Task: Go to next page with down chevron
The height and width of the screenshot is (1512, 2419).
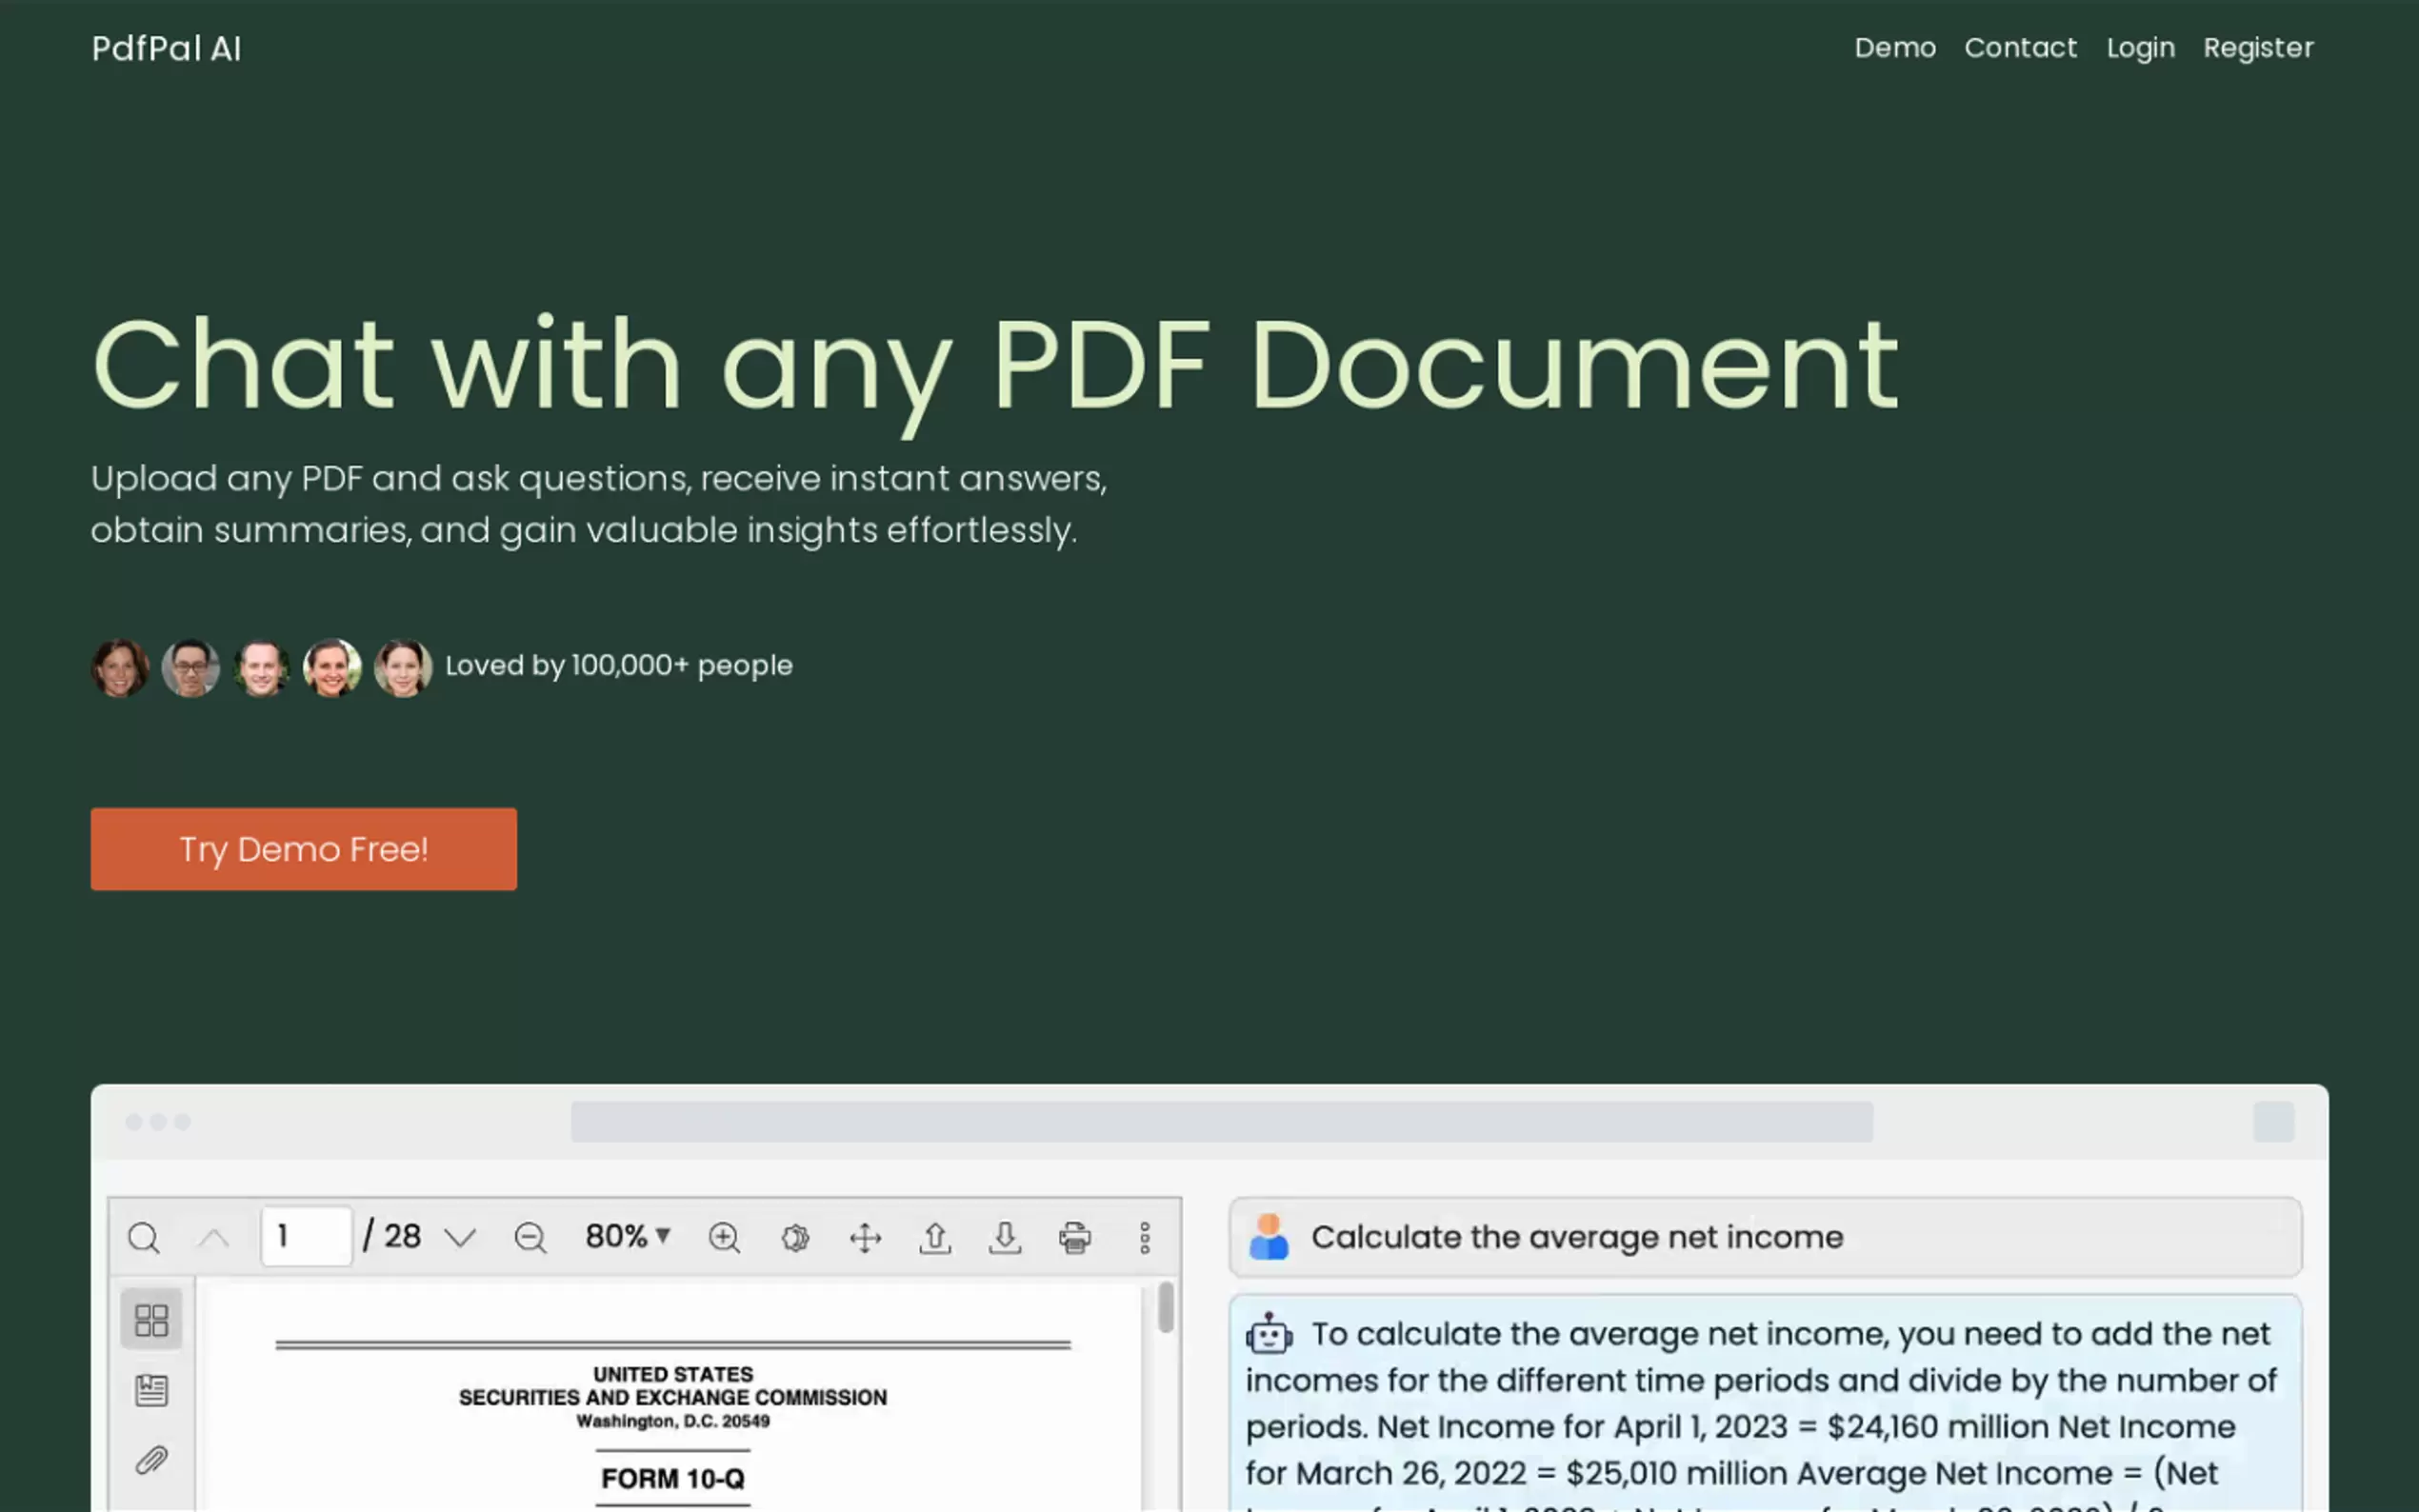Action: coord(460,1238)
